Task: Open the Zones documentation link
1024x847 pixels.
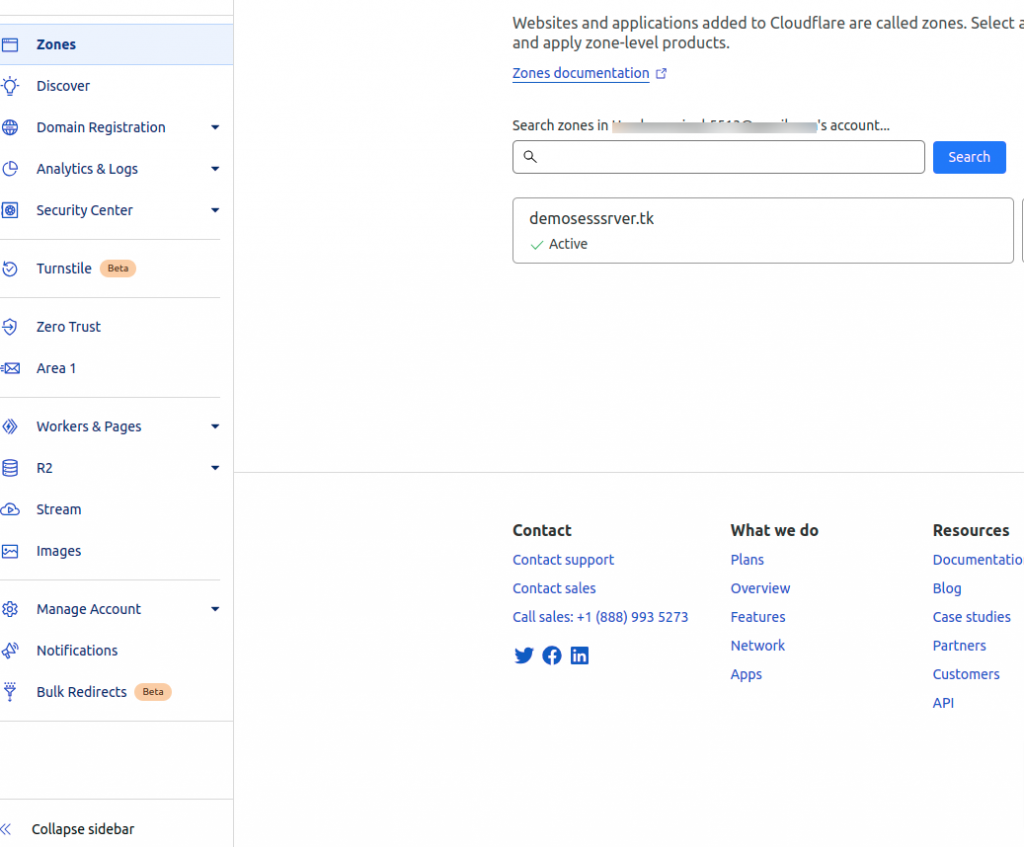Action: click(x=581, y=73)
